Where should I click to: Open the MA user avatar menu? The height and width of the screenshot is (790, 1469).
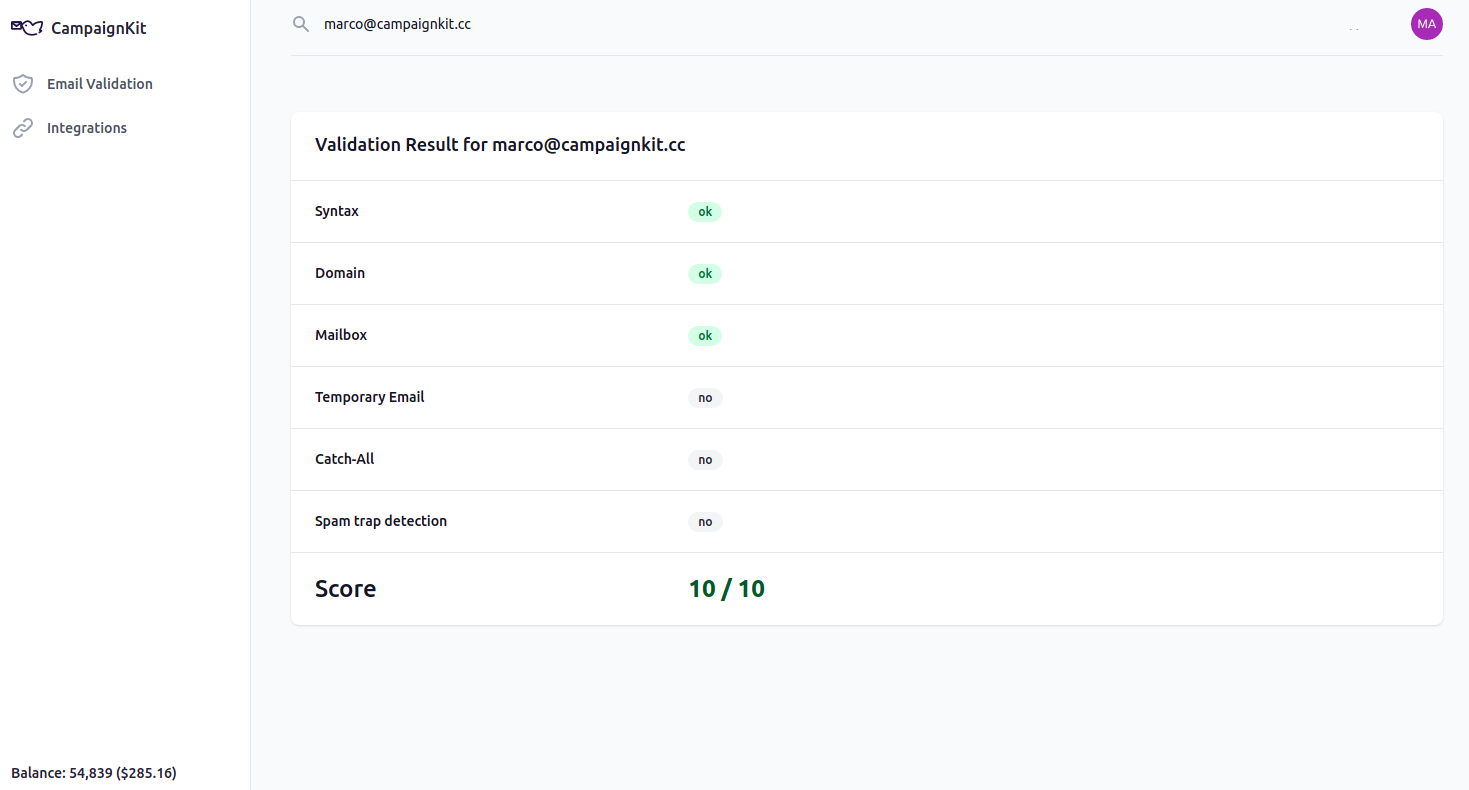coord(1426,24)
